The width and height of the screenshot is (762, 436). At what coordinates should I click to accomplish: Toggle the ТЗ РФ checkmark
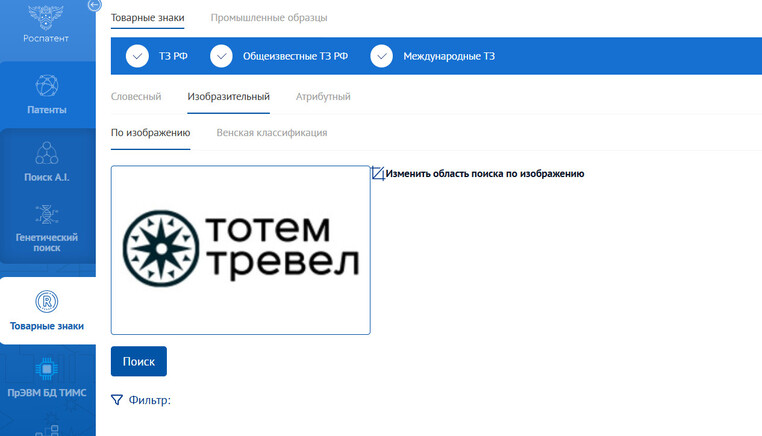(x=138, y=56)
